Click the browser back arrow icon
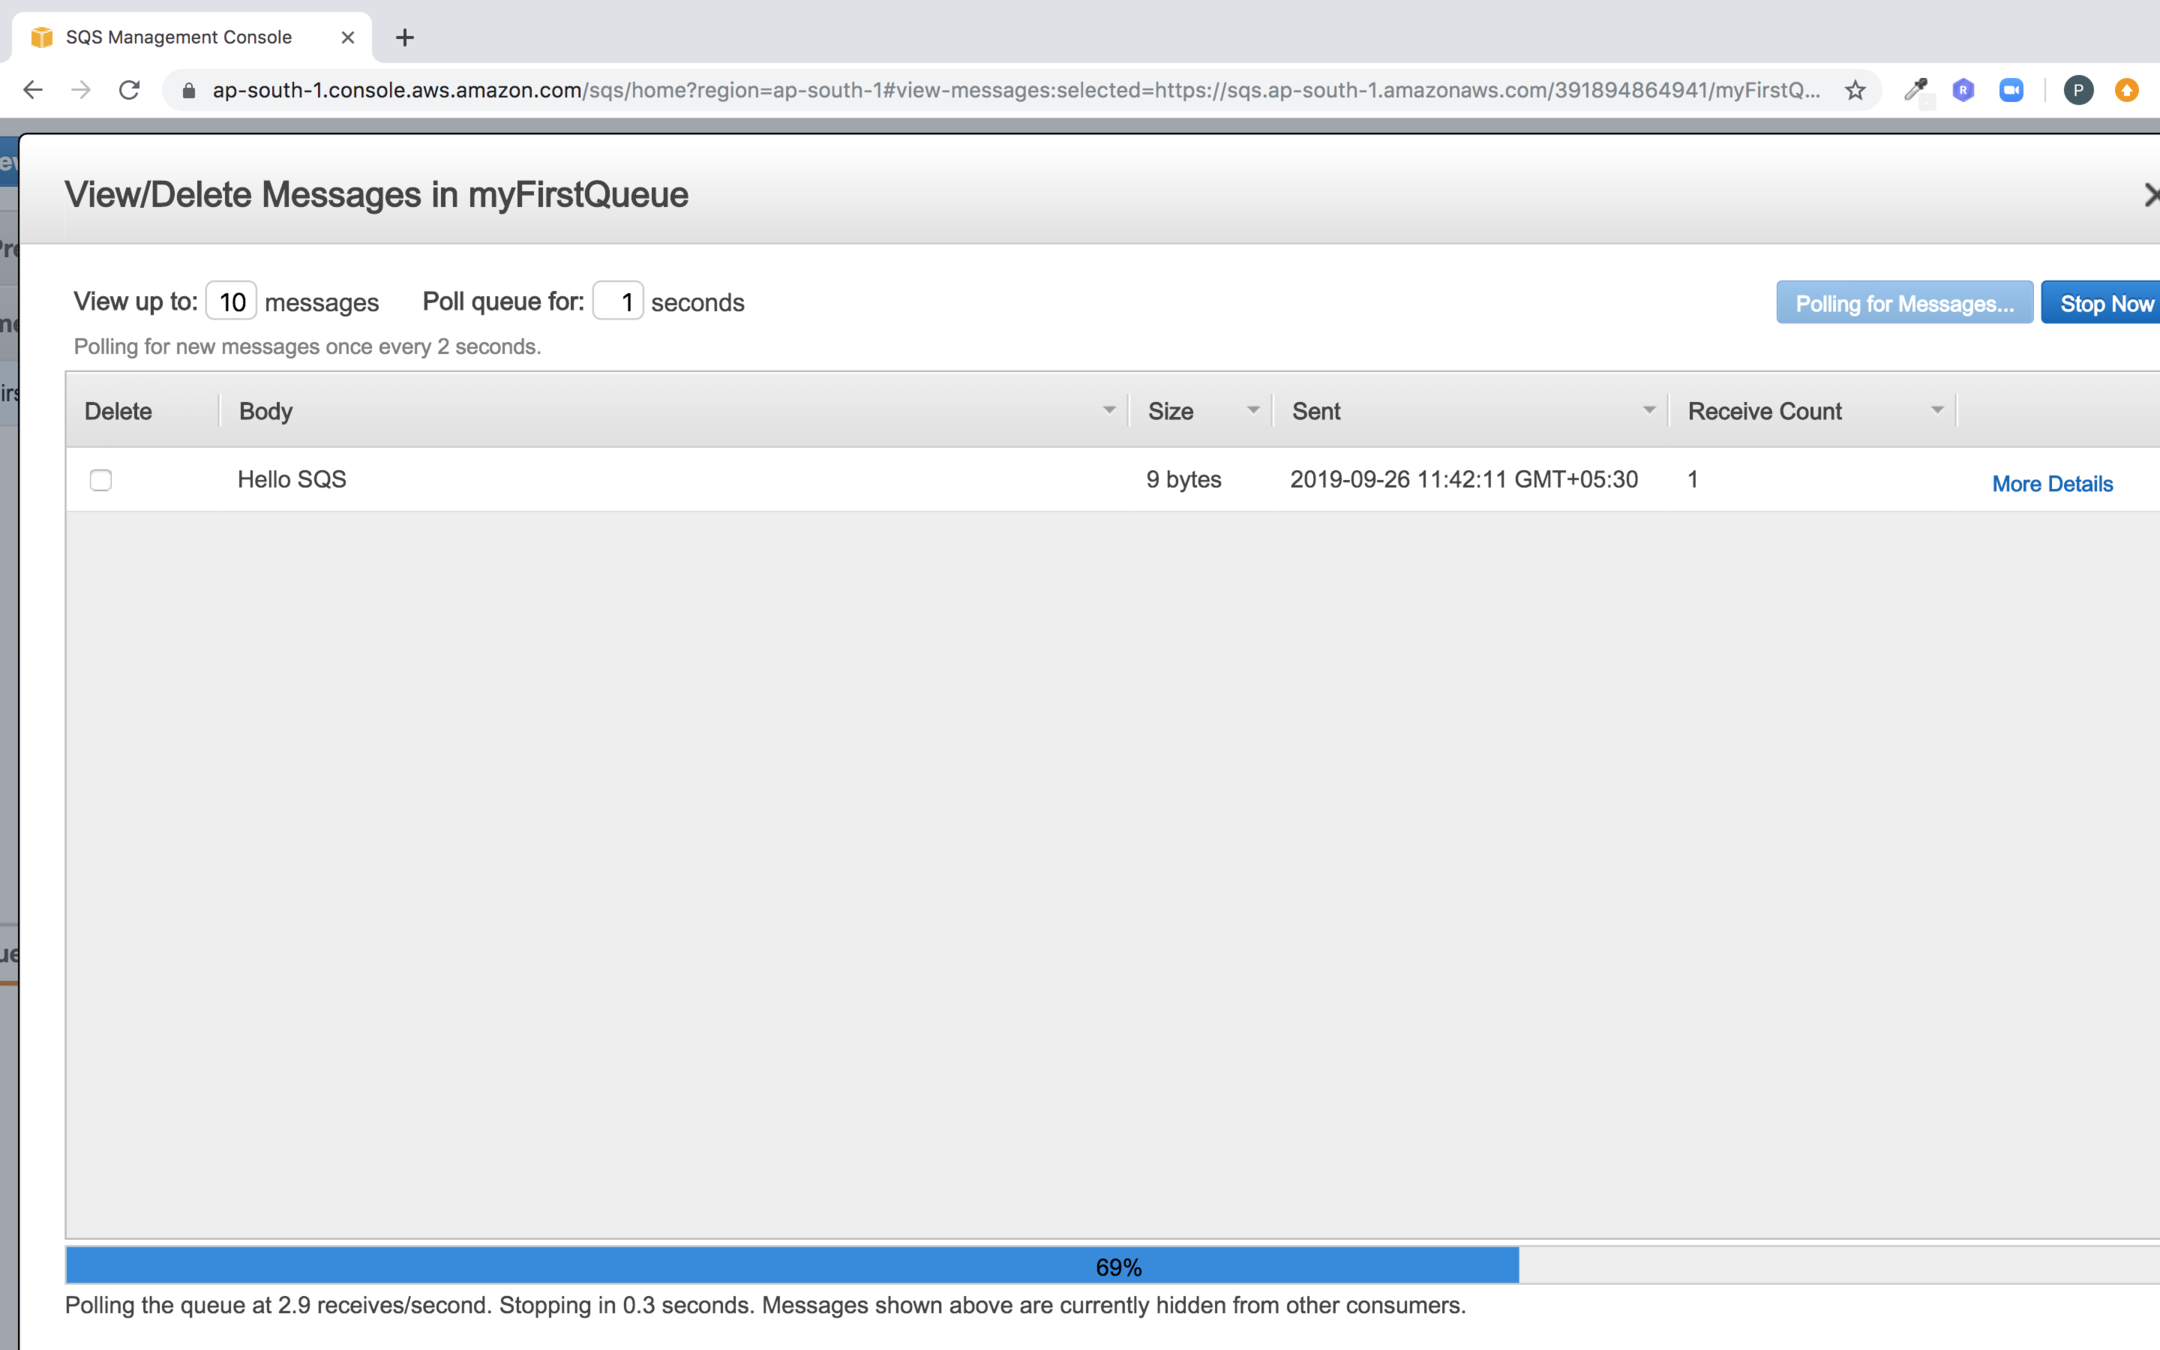Screen dimensions: 2160x1350 (x=33, y=90)
